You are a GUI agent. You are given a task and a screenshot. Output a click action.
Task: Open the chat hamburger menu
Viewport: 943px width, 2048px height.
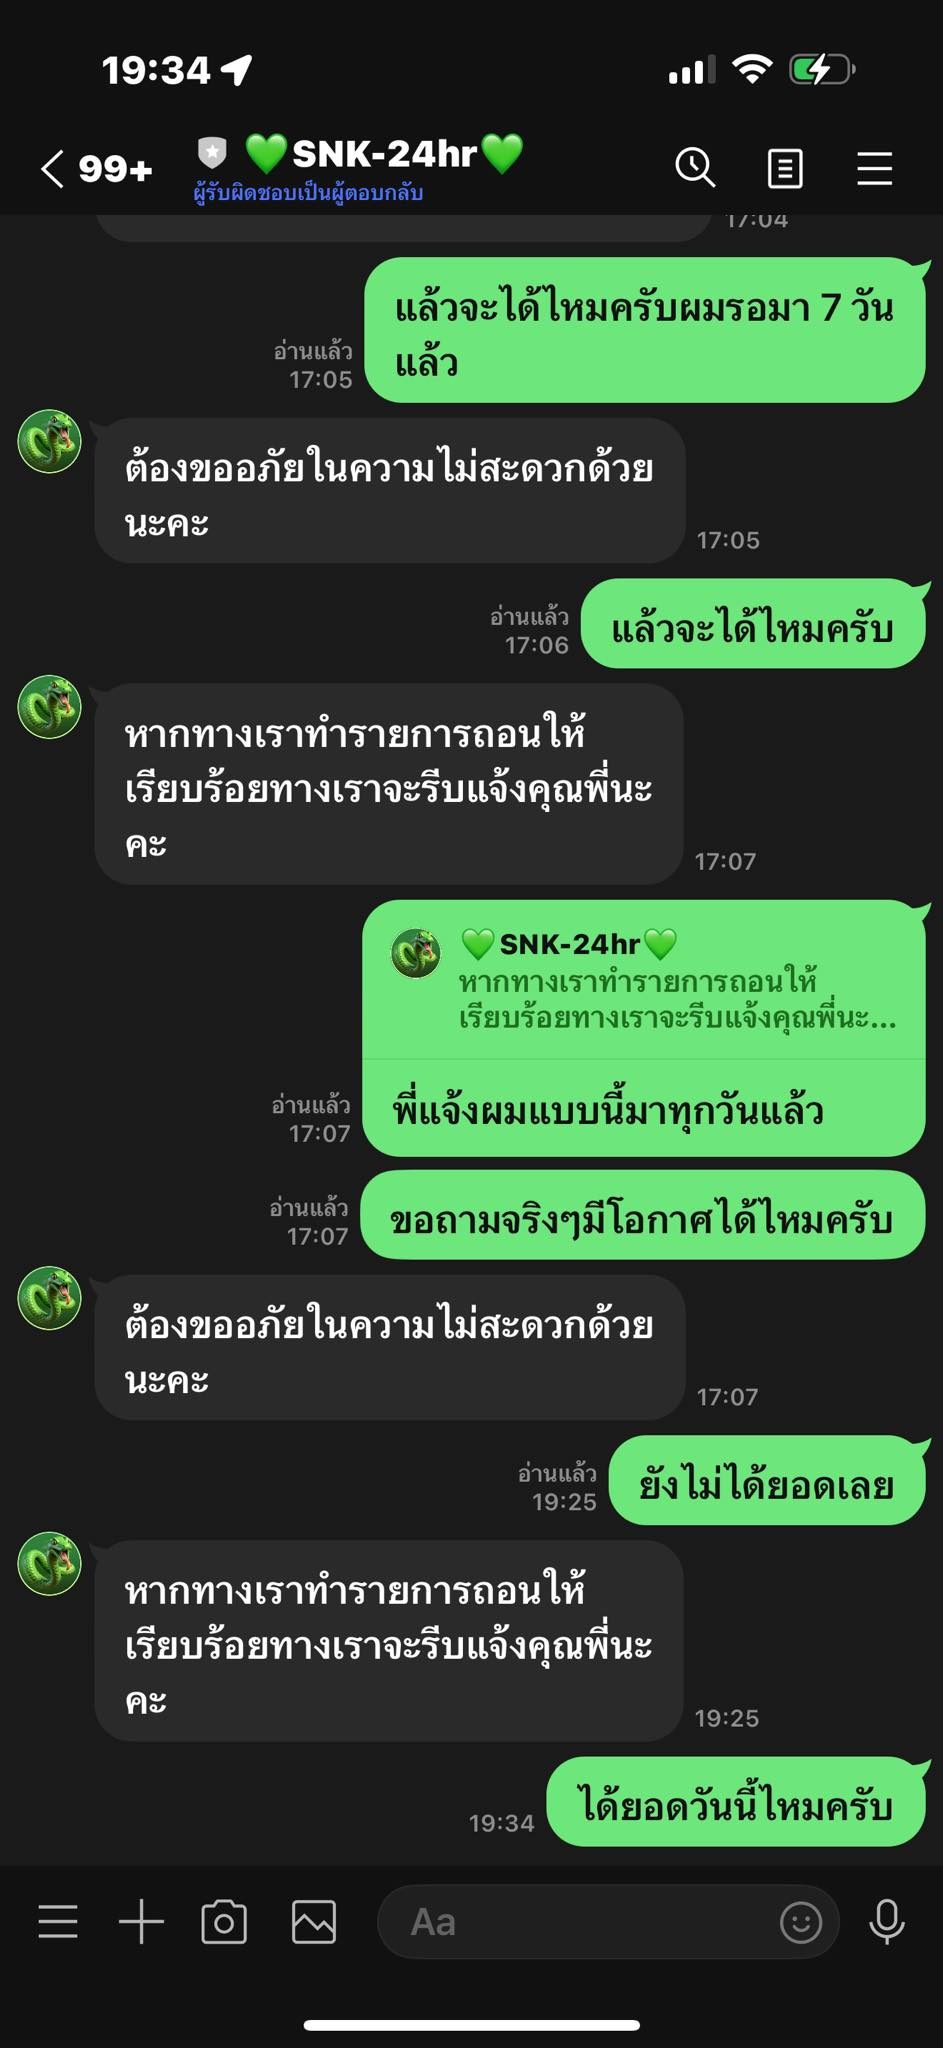click(x=875, y=168)
